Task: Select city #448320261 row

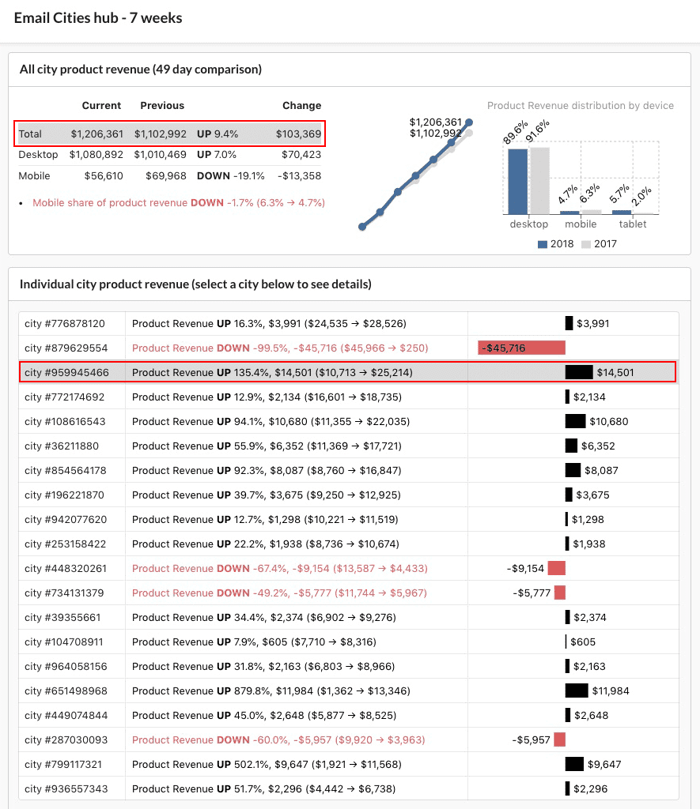Action: tap(349, 569)
